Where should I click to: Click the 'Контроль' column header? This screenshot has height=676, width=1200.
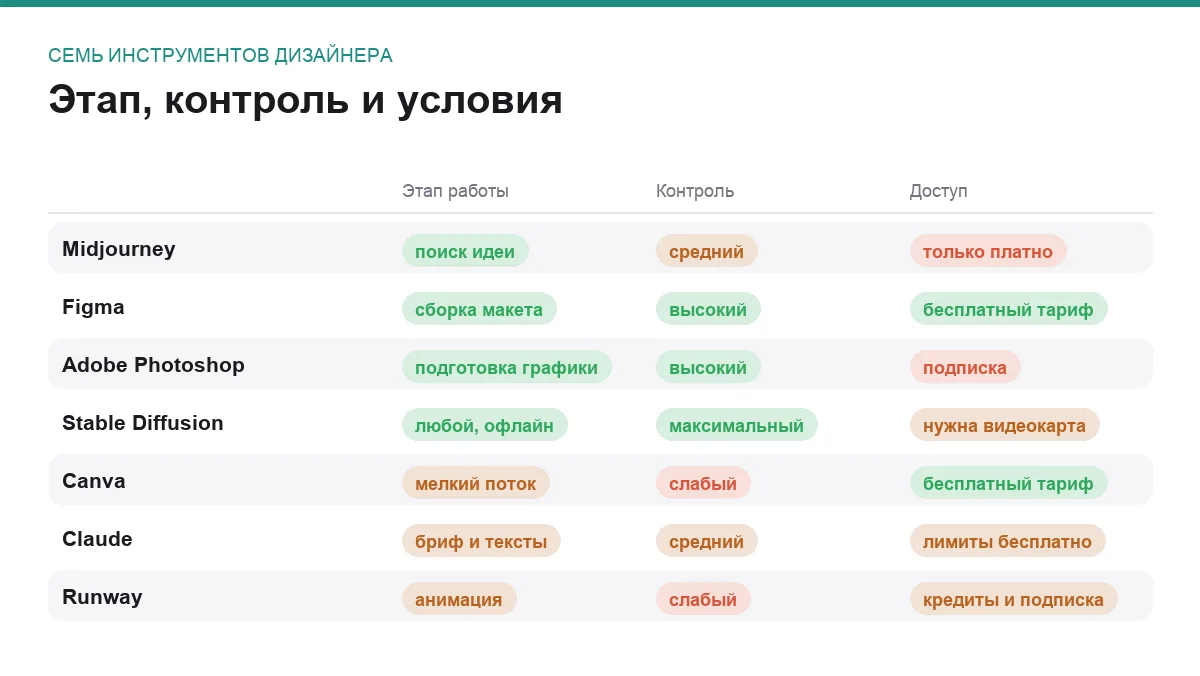point(695,191)
